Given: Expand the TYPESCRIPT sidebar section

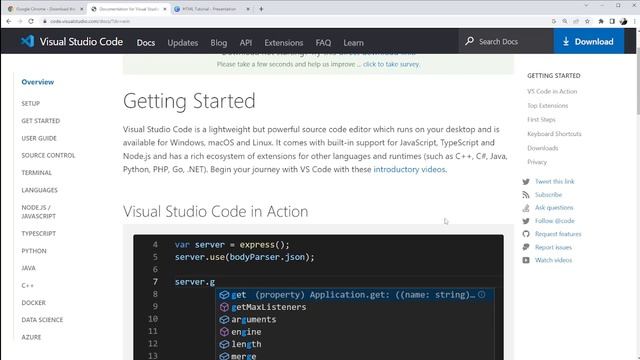Looking at the screenshot, I should pyautogui.click(x=38, y=233).
